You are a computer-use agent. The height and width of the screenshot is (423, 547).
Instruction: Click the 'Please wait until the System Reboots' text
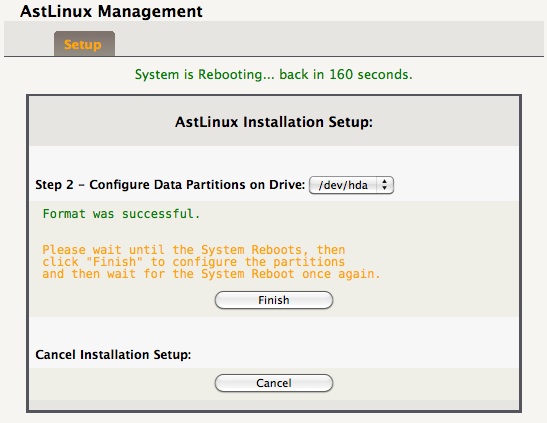pos(211,262)
